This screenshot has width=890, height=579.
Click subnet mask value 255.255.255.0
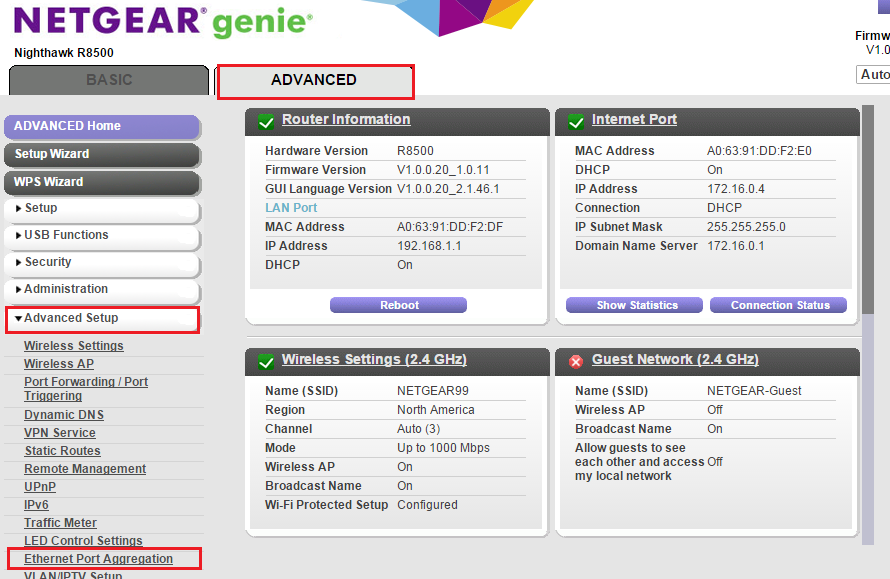click(x=746, y=227)
